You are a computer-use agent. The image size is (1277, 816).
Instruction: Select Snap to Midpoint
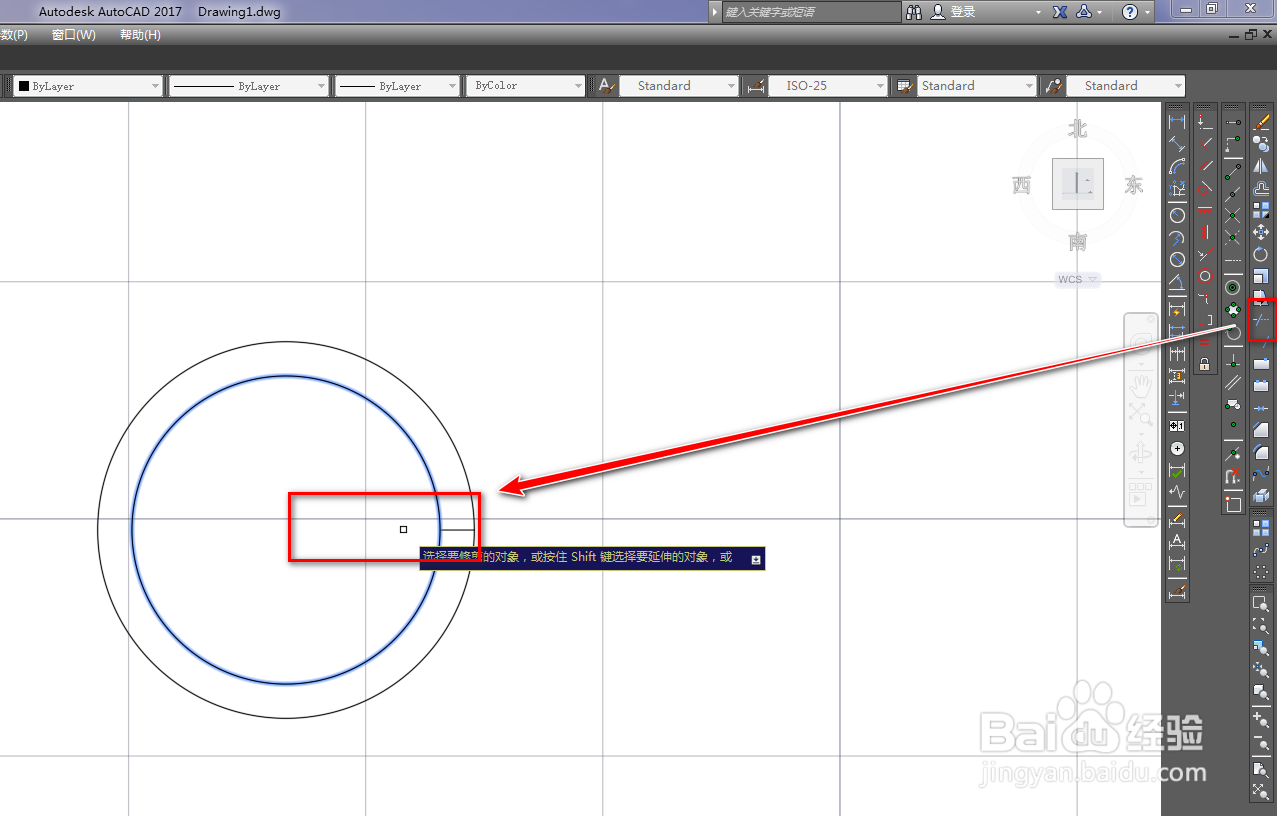coord(1233,195)
